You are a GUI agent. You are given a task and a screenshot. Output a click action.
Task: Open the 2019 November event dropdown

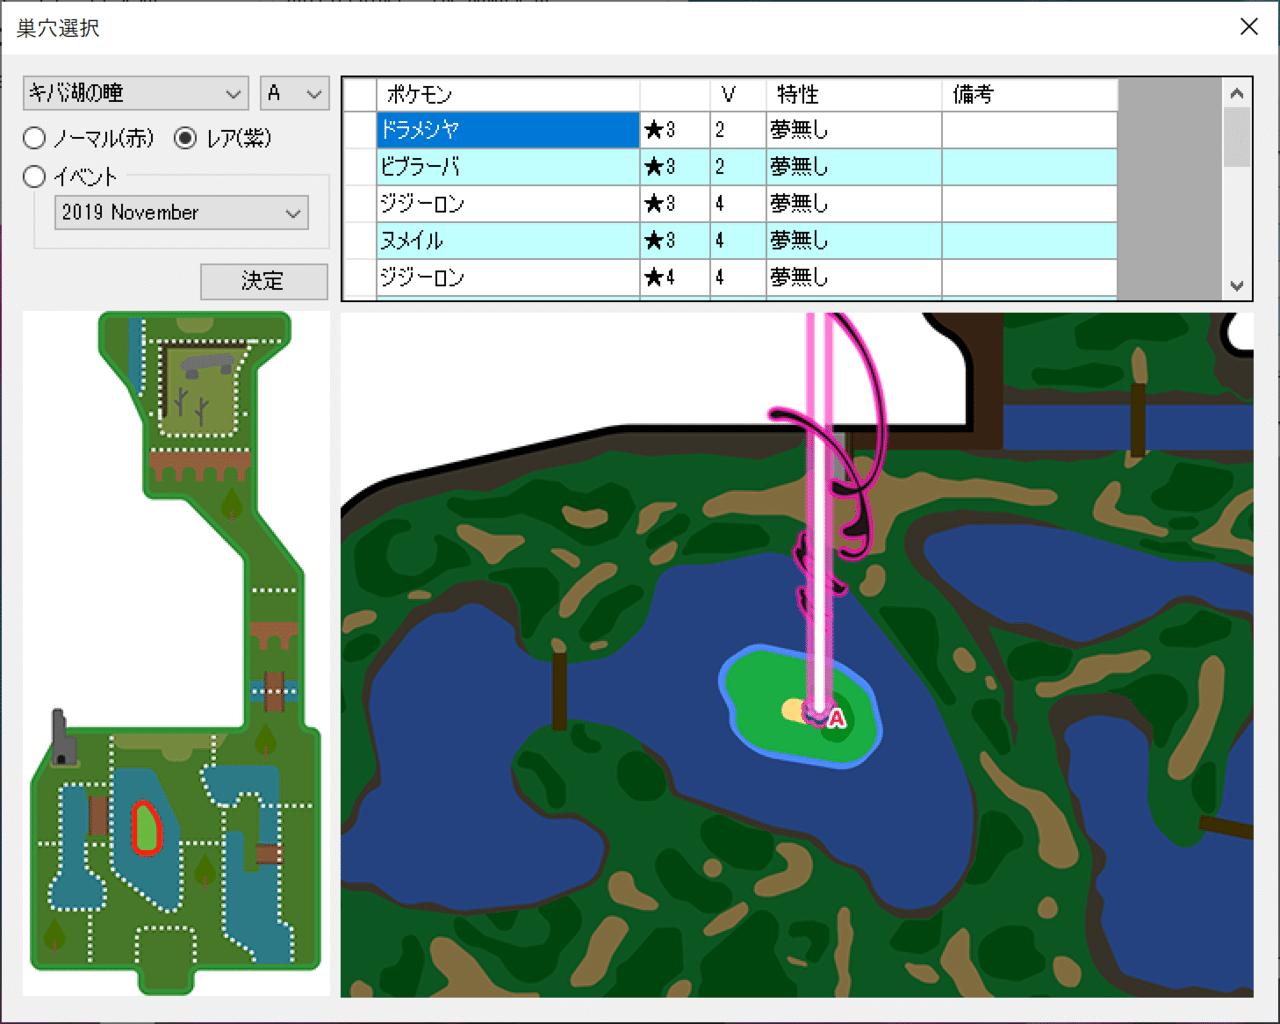point(181,213)
